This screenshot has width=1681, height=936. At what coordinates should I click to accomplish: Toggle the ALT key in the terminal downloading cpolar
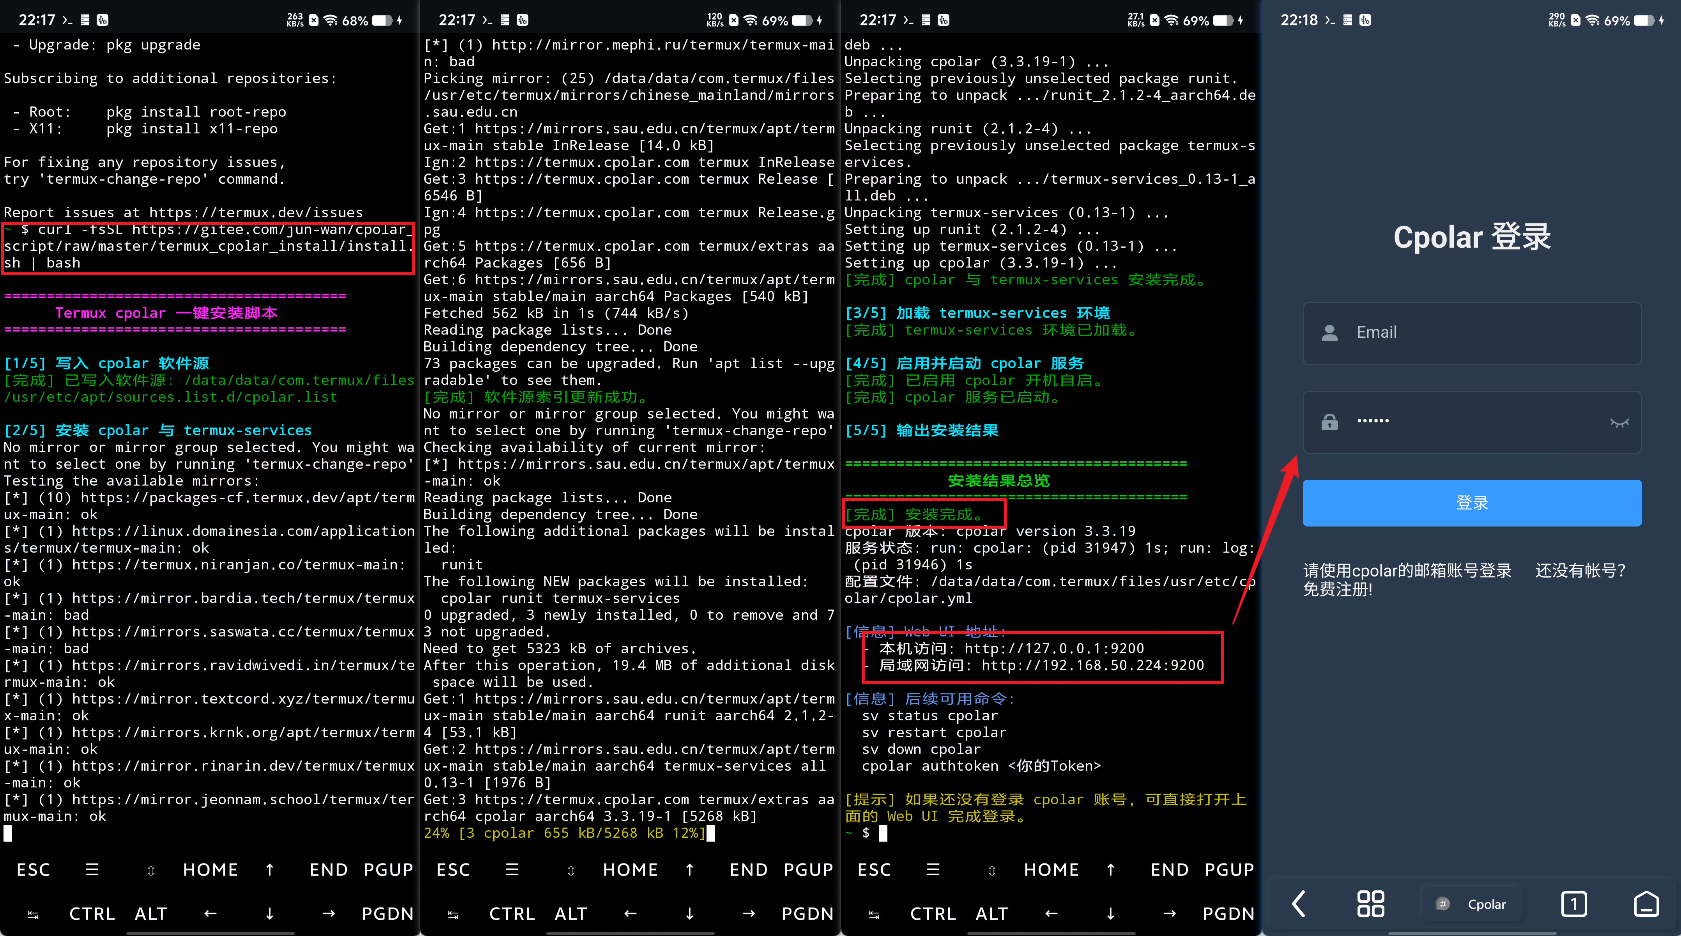570,914
